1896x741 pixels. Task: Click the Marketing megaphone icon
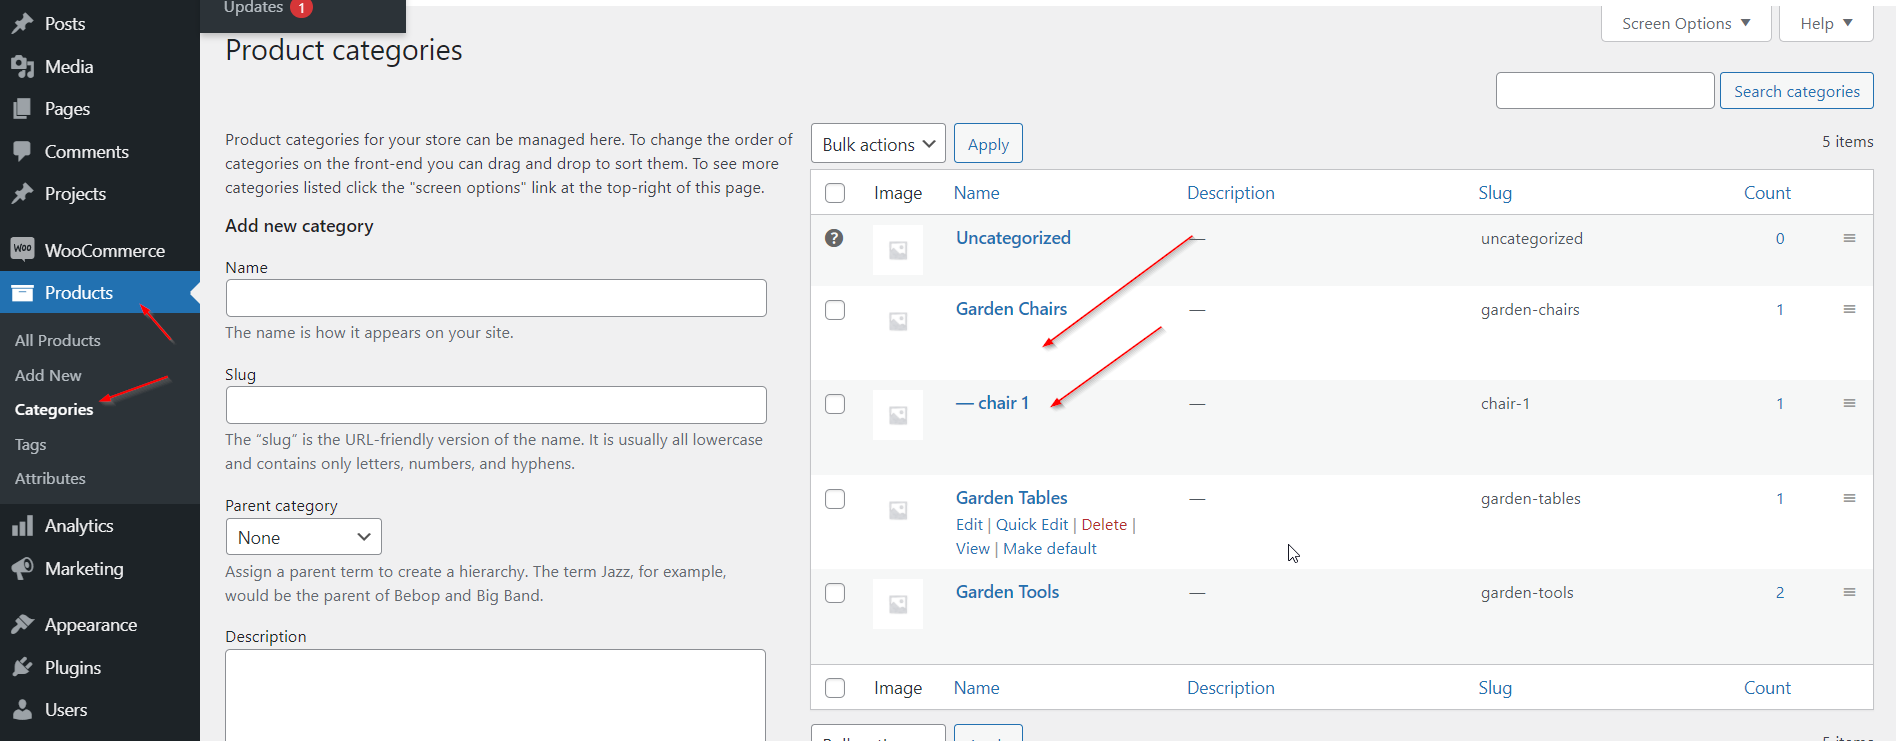click(x=22, y=569)
